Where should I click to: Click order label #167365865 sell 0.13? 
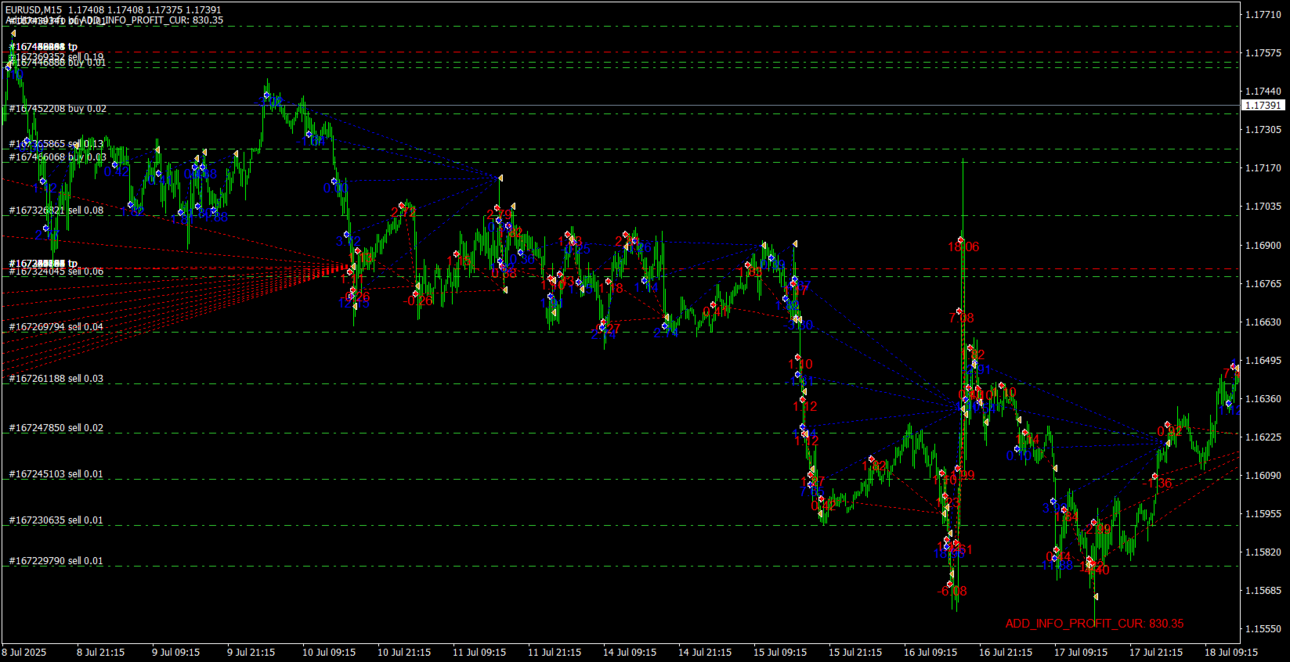[58, 144]
